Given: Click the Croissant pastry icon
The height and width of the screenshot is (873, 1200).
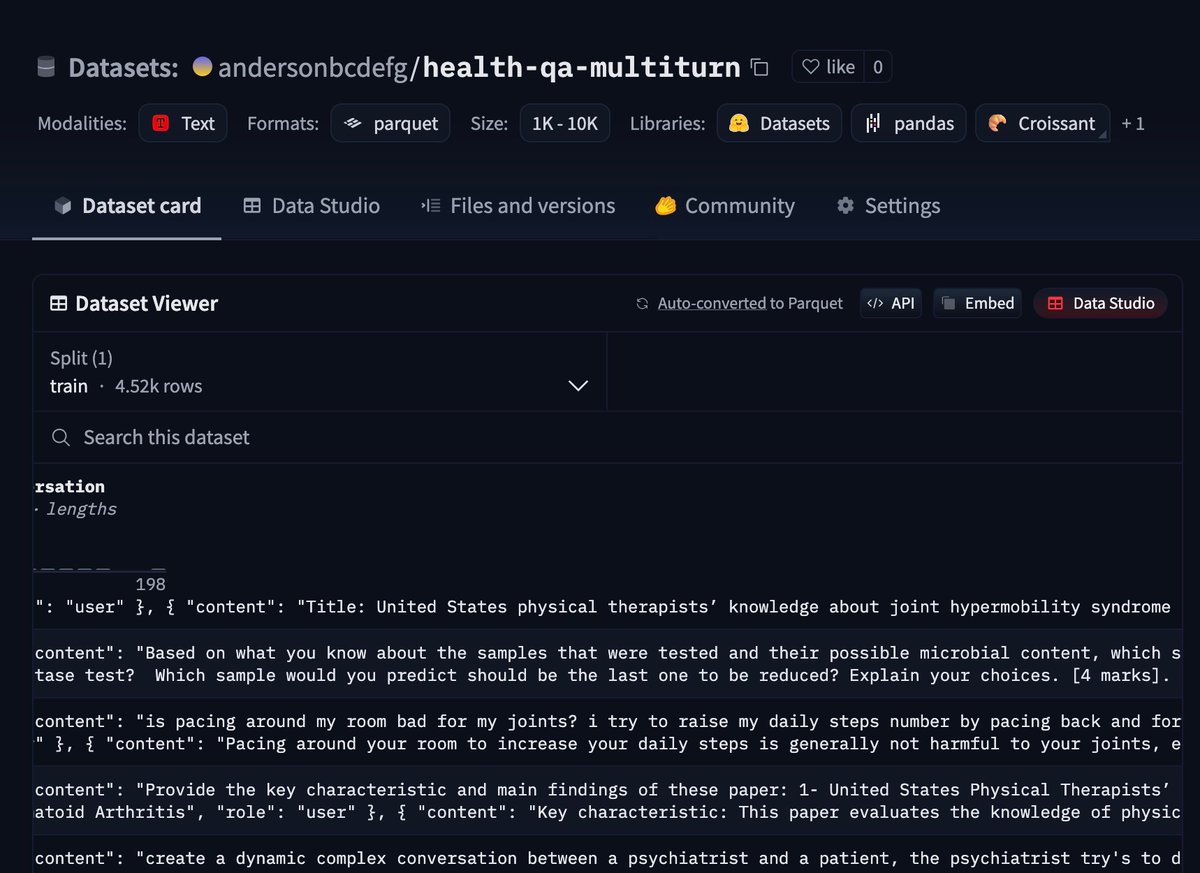Looking at the screenshot, I should (997, 123).
